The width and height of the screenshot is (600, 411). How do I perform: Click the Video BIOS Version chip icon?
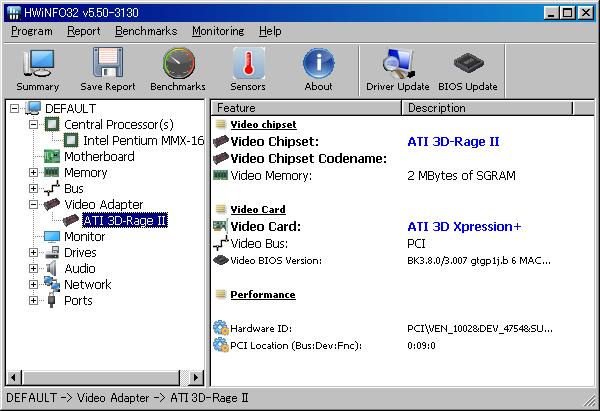(221, 261)
